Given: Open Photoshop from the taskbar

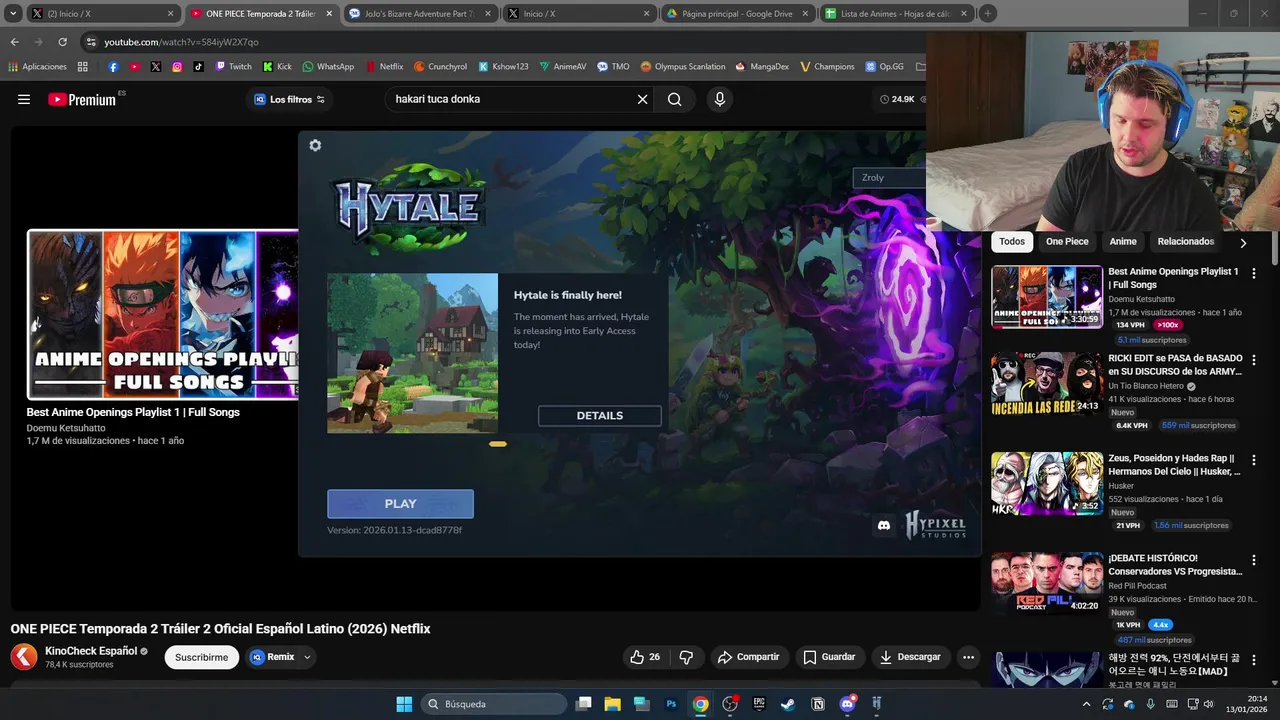Looking at the screenshot, I should 672,704.
